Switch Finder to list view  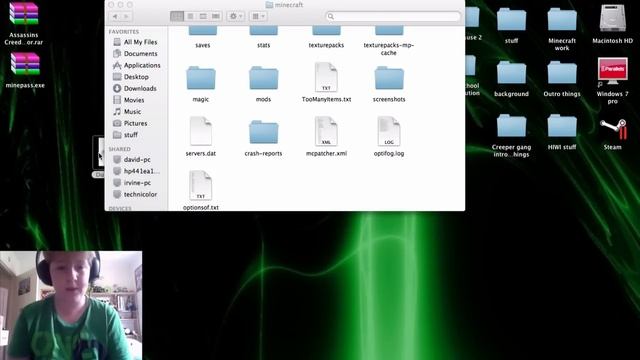pos(190,16)
